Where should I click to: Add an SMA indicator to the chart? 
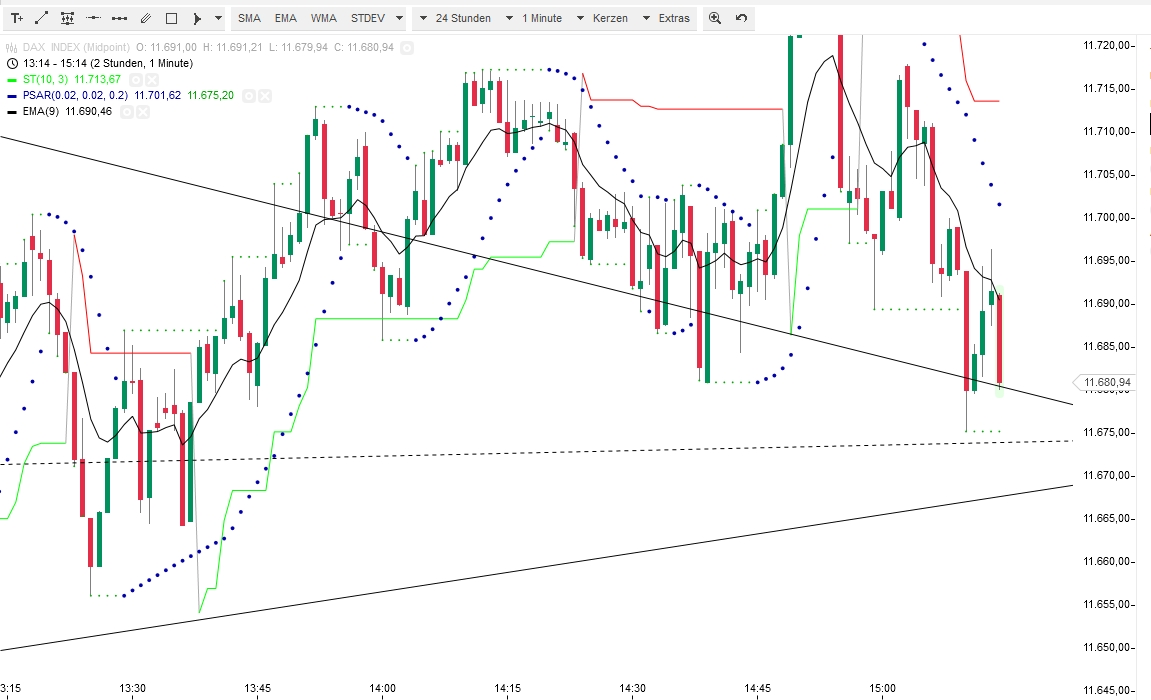click(249, 17)
